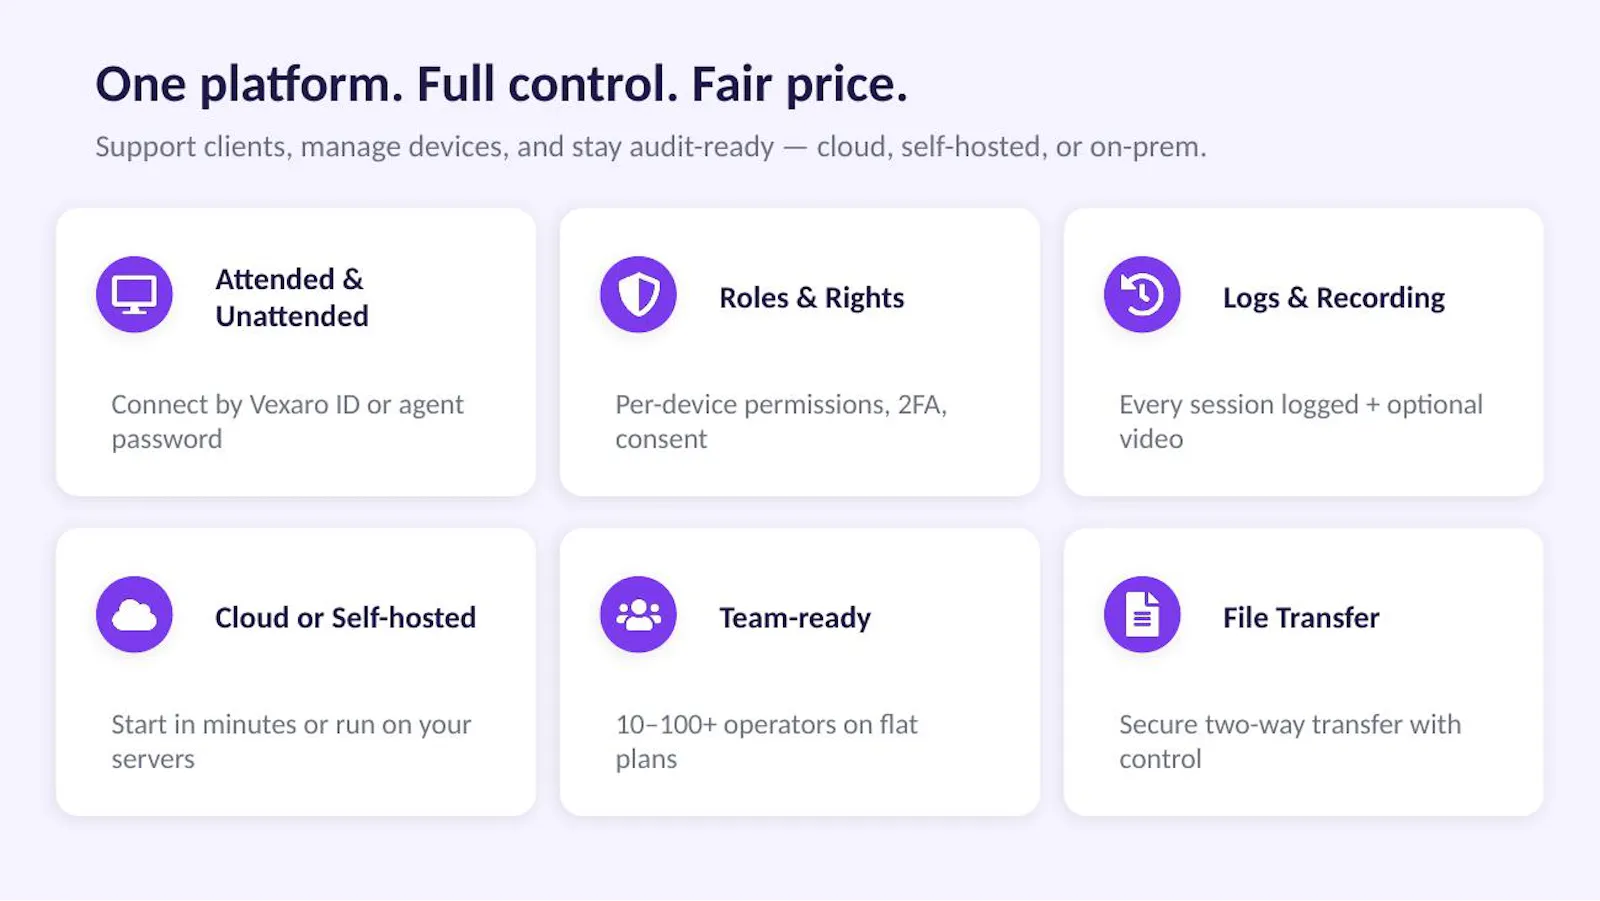Click the shield icon next to Roles & Rights
This screenshot has width=1600, height=901.
point(638,295)
